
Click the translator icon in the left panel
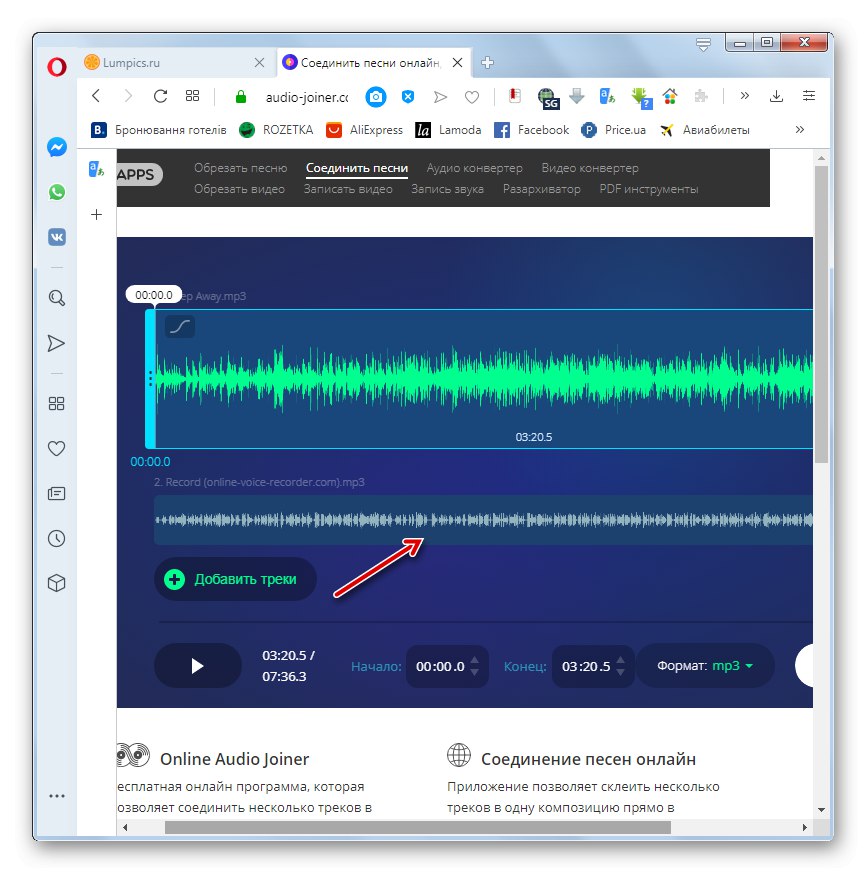point(96,169)
